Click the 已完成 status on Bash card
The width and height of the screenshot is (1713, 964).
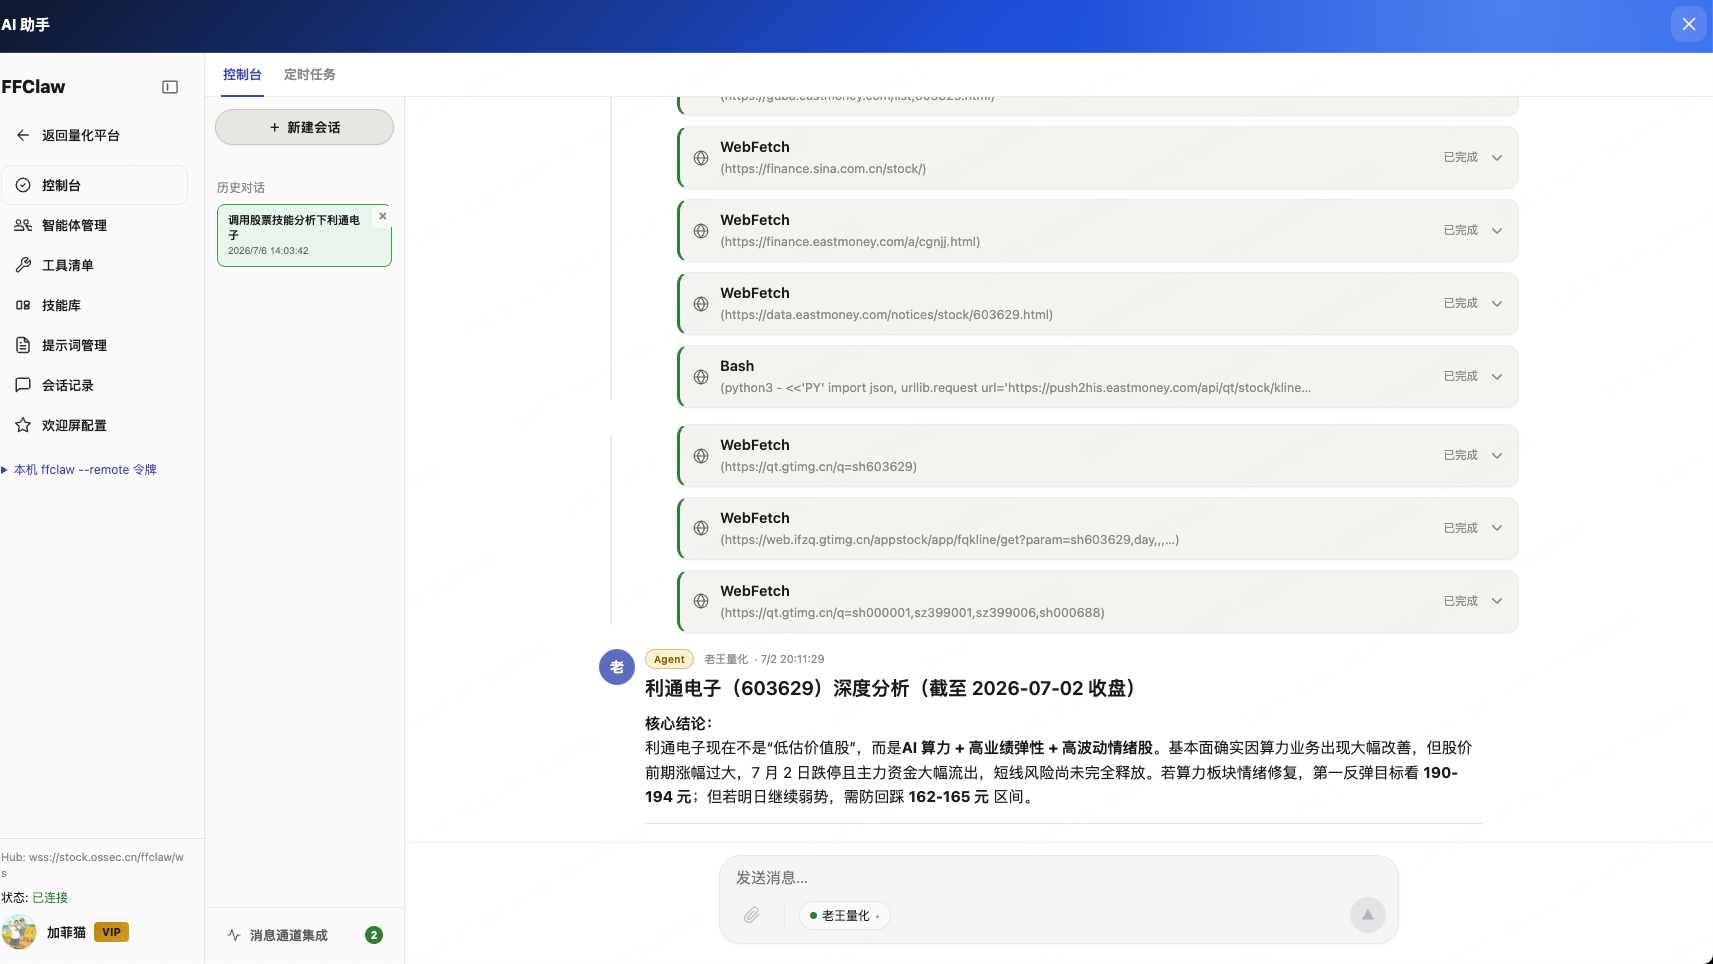[x=1460, y=377]
